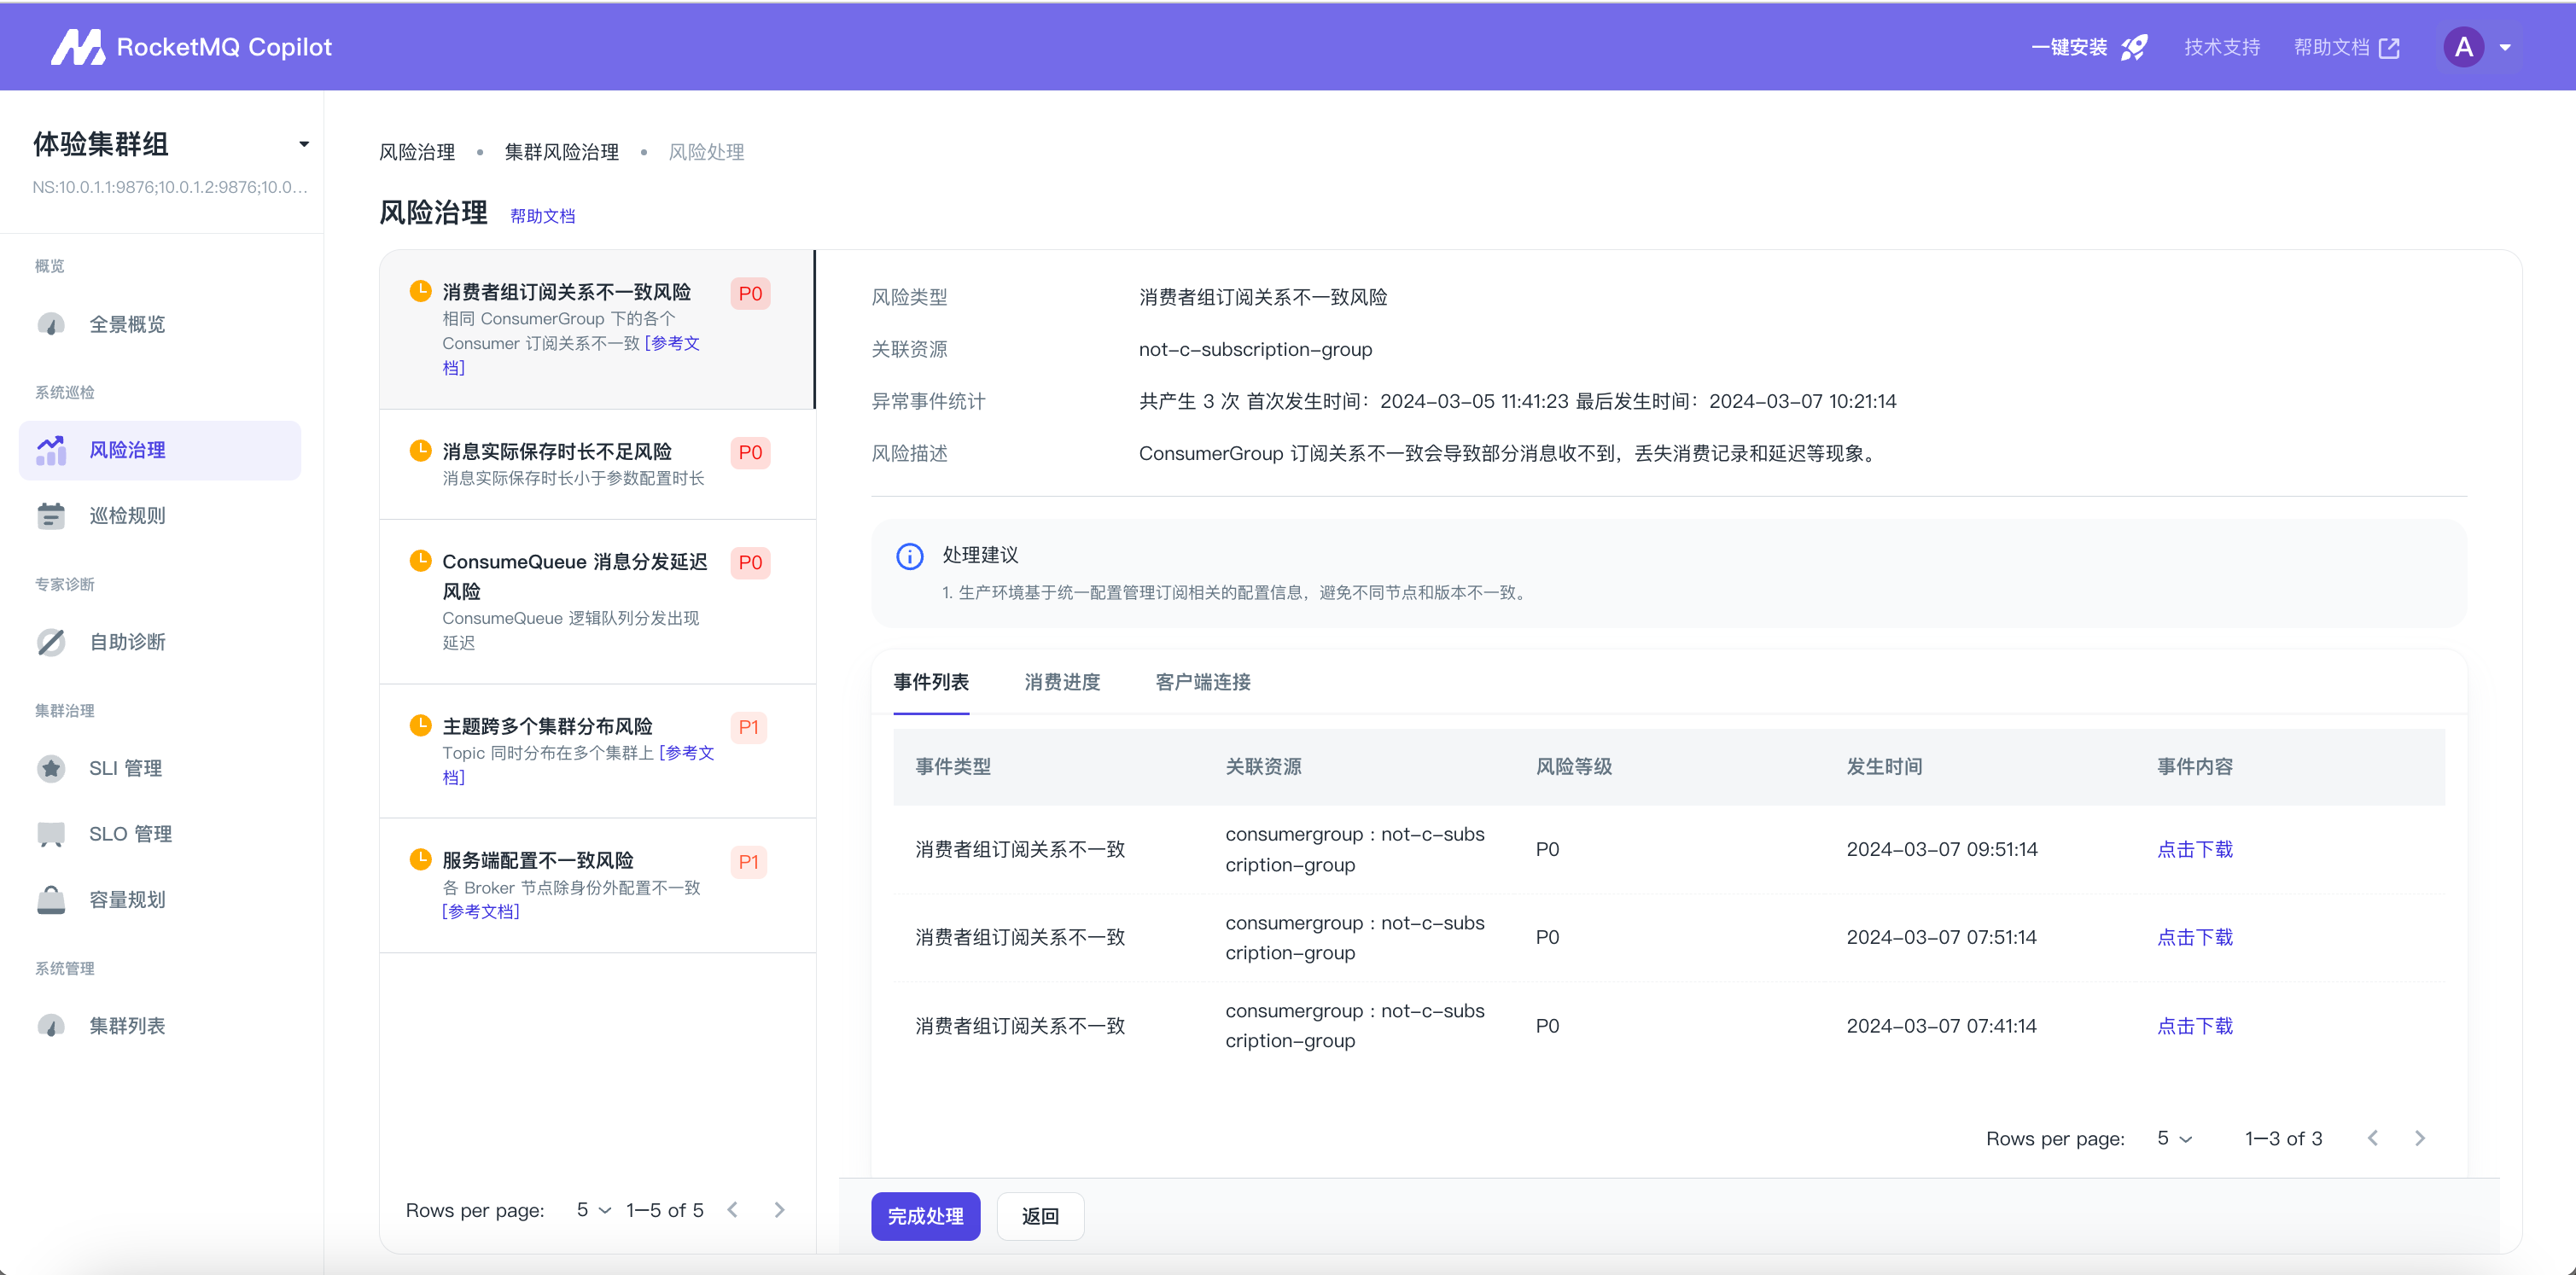Viewport: 2576px width, 1275px height.
Task: Open the external link icon beside 帮助文档
Action: coord(2389,48)
